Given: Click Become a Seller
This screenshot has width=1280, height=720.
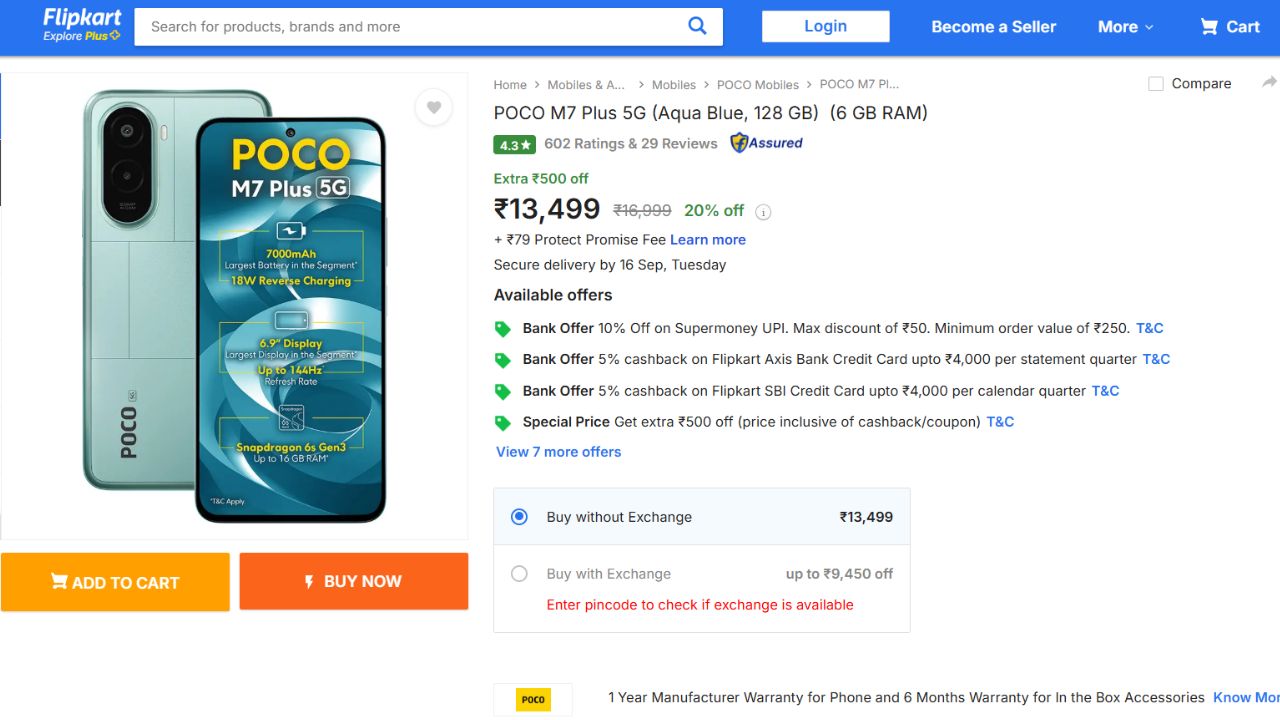Looking at the screenshot, I should click(x=994, y=27).
